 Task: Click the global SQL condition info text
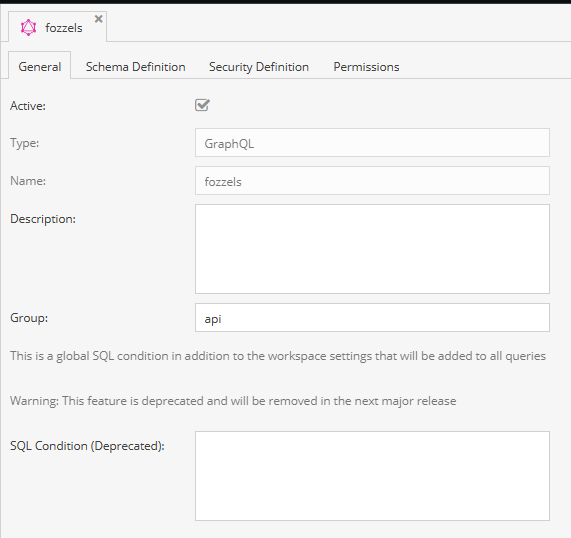(x=278, y=356)
